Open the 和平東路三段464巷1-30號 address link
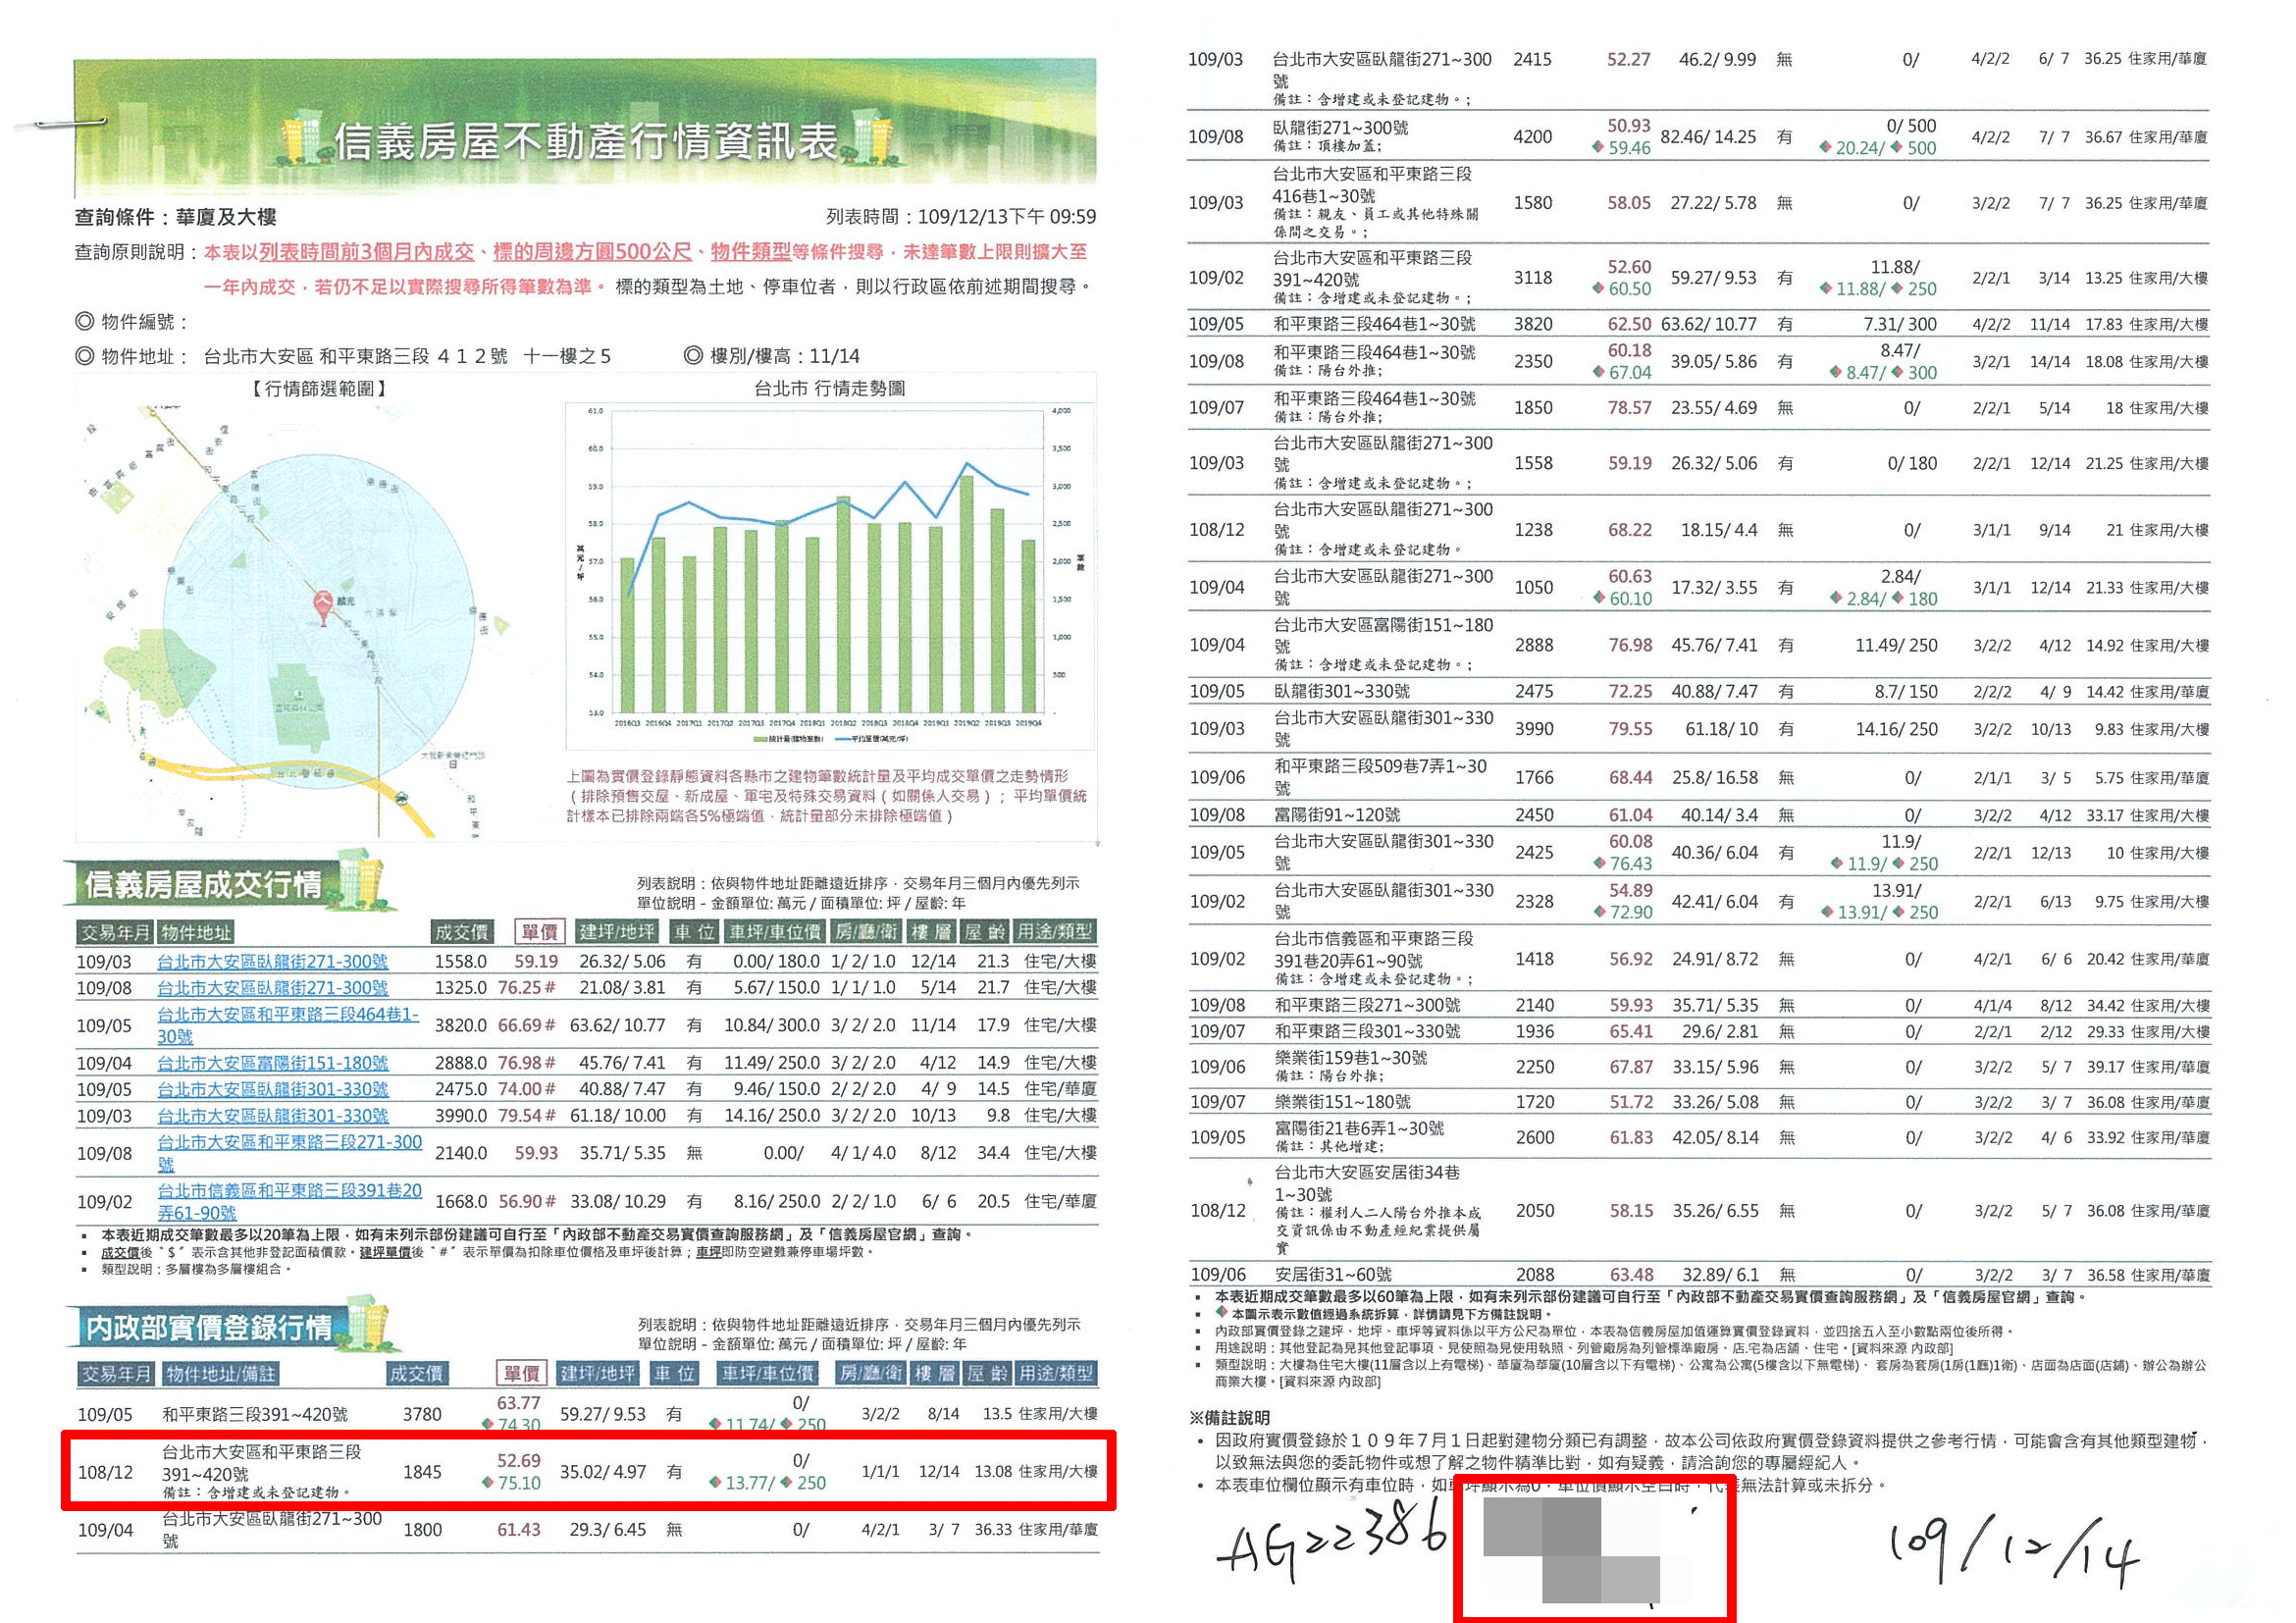The height and width of the screenshot is (1623, 2296). point(288,1025)
